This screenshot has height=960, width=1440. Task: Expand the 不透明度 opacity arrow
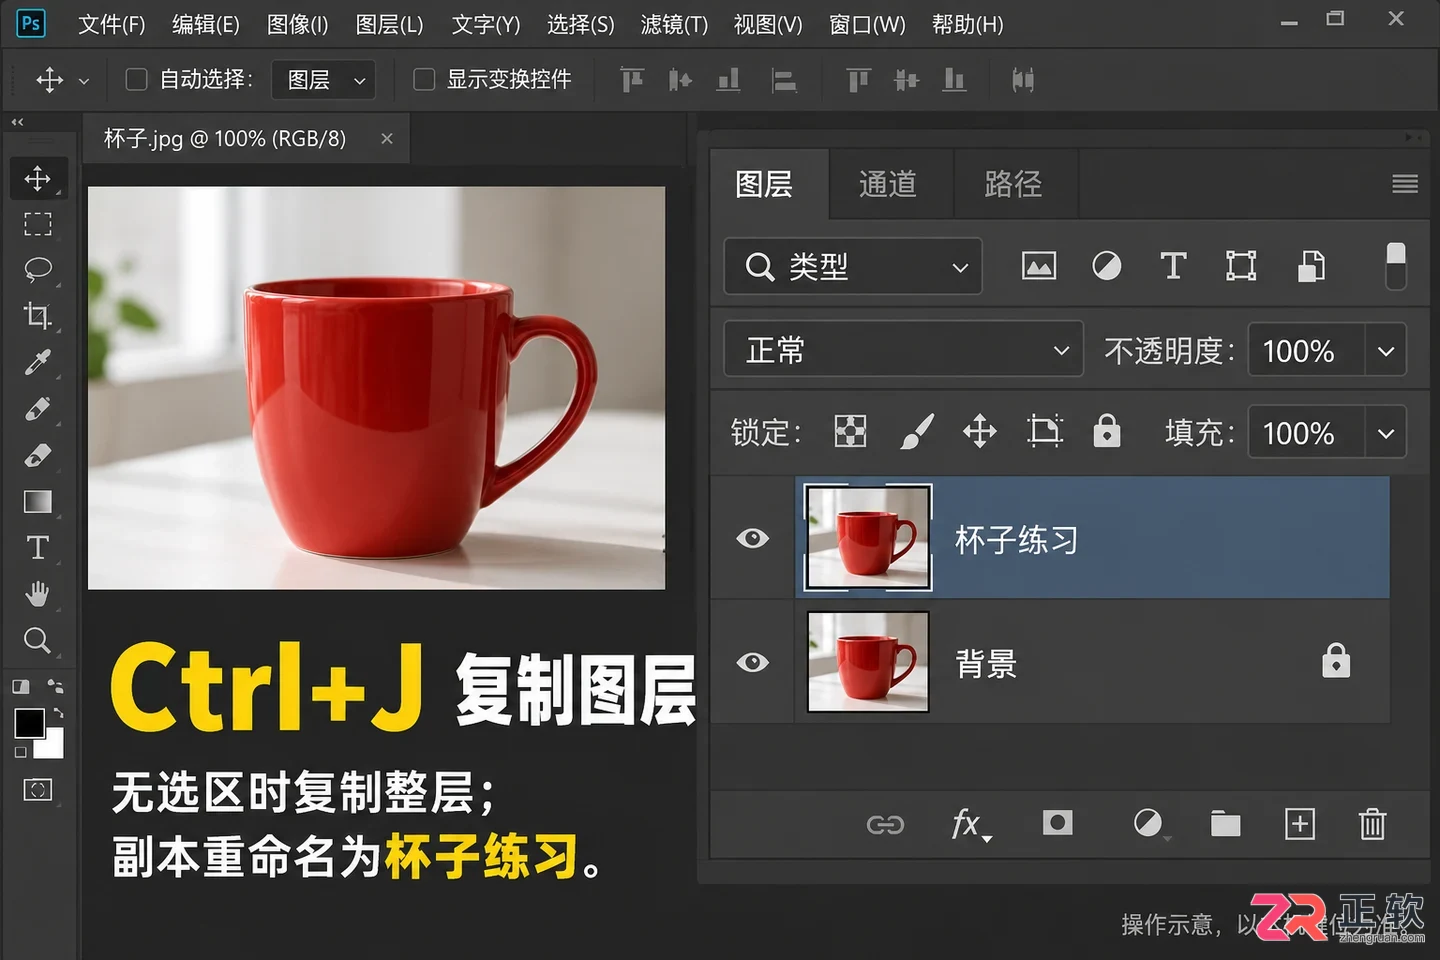click(1386, 350)
